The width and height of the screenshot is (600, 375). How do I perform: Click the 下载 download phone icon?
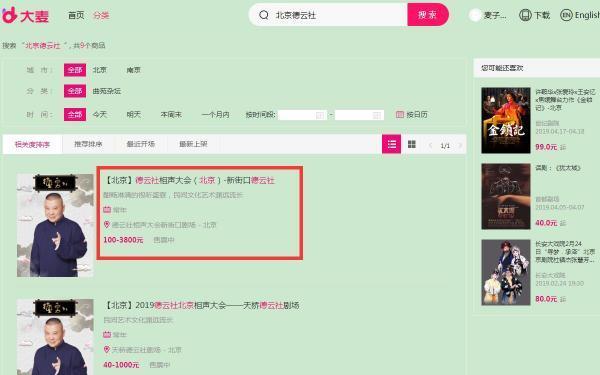525,15
